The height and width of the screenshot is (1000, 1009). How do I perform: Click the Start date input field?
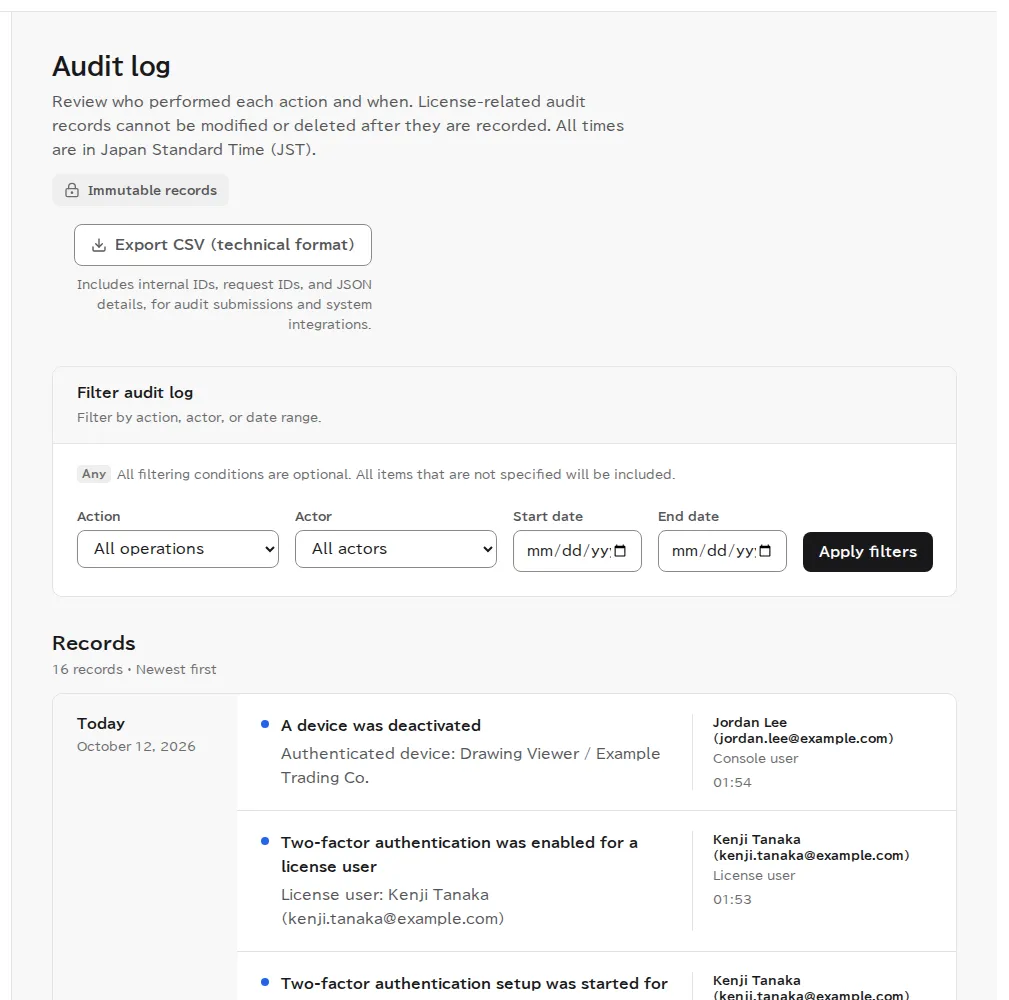[577, 551]
